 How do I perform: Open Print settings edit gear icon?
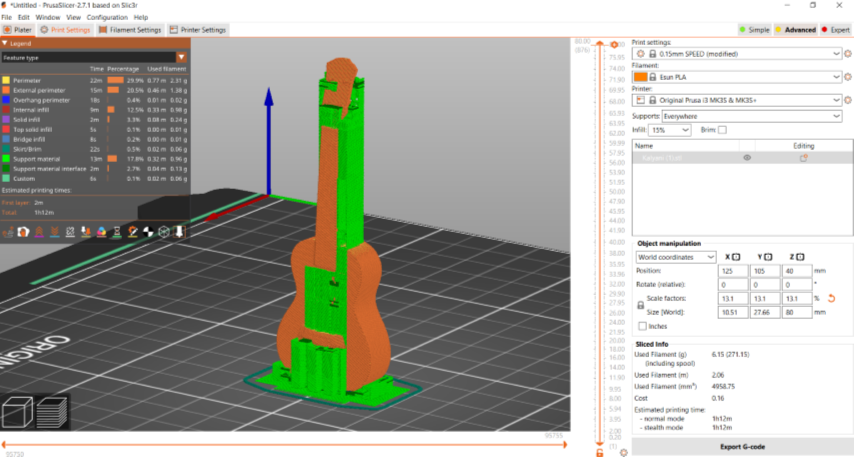(847, 54)
